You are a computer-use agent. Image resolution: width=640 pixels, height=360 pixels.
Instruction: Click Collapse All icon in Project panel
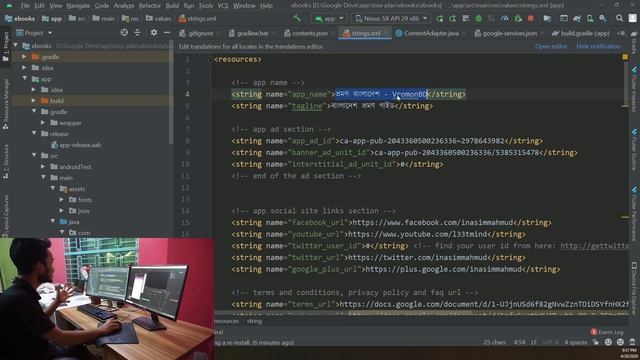pos(138,33)
